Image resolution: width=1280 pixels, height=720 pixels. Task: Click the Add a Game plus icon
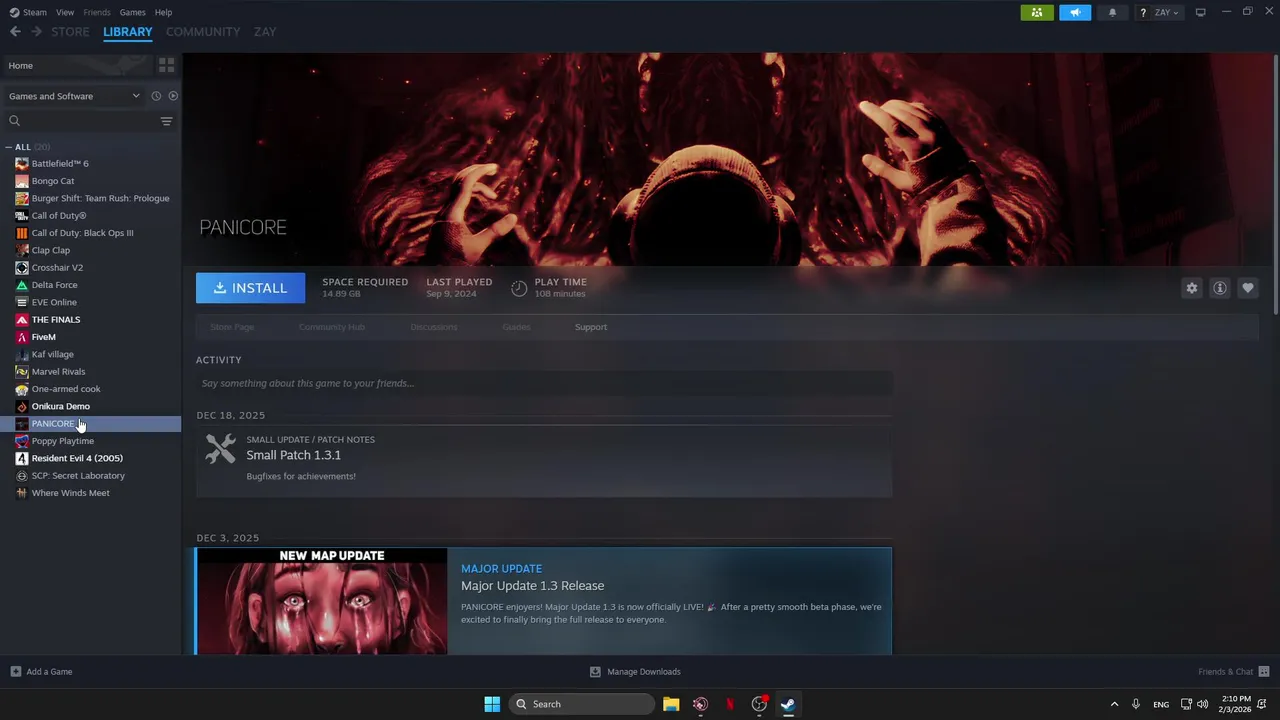pyautogui.click(x=15, y=672)
